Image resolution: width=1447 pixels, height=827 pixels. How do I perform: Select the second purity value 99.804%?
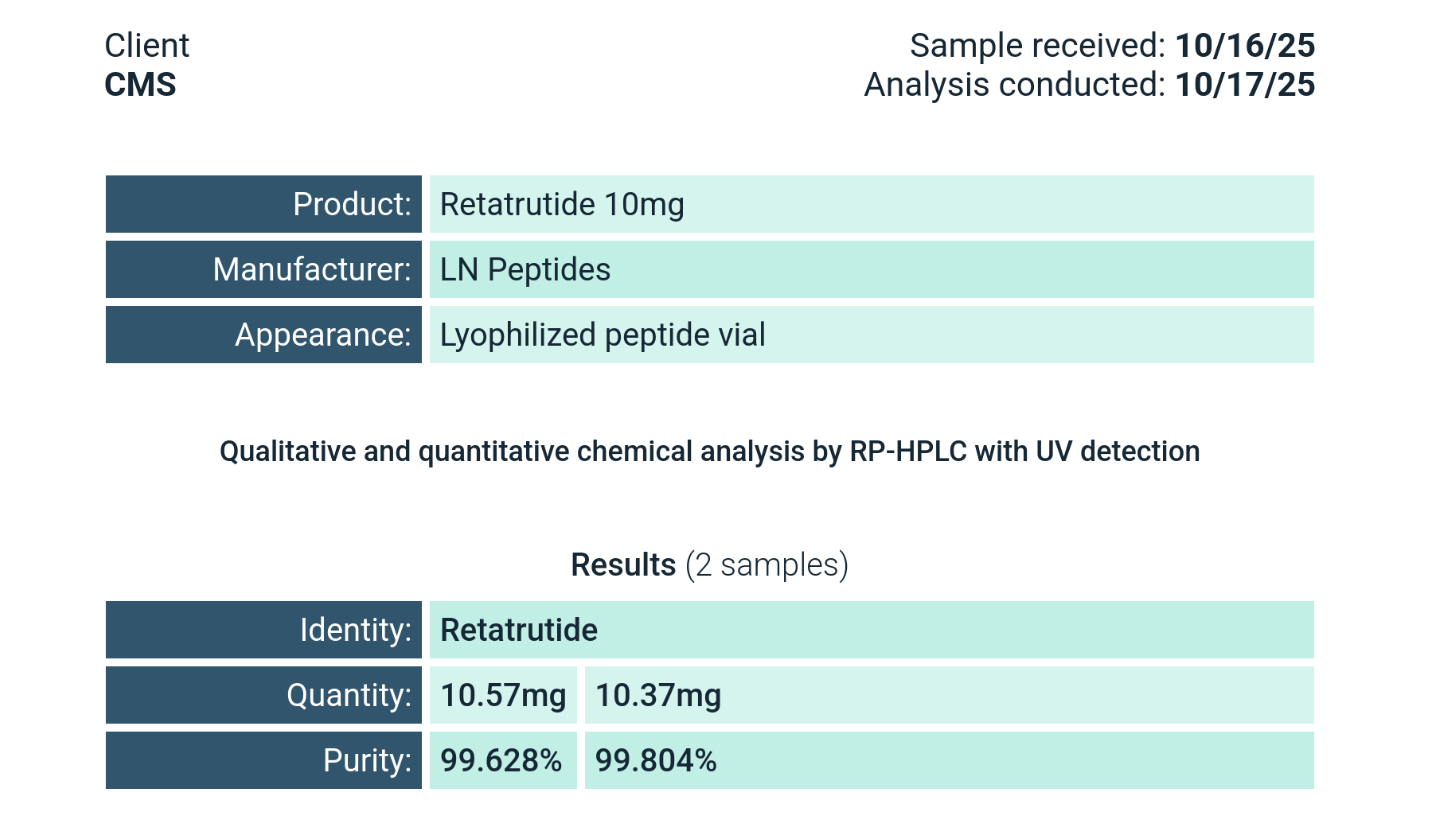[656, 761]
